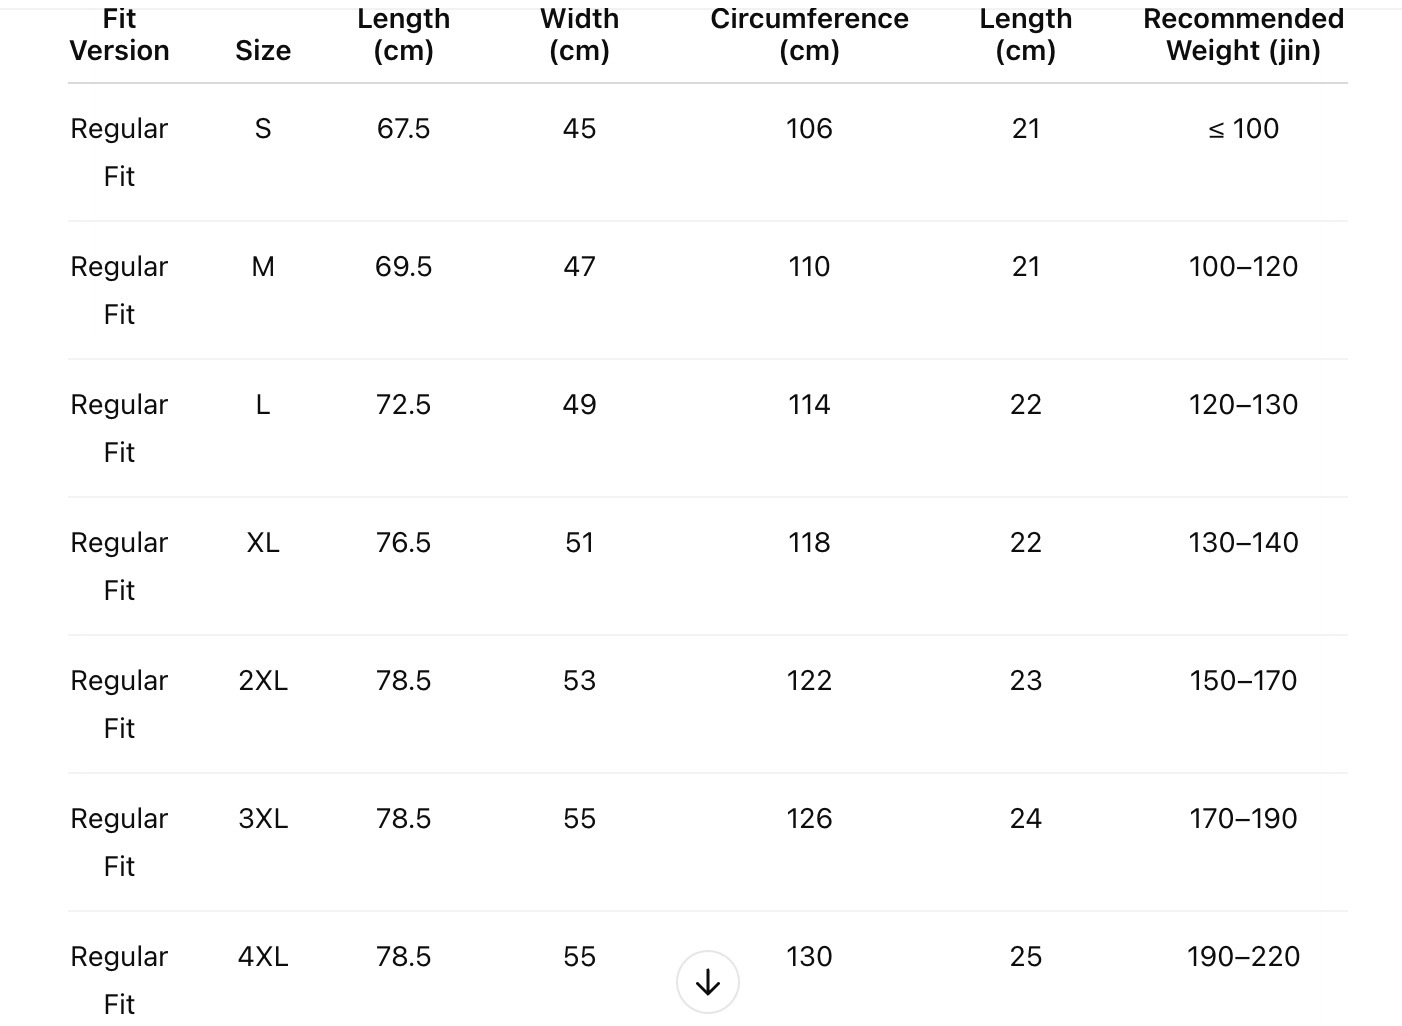Click the 150–170 recommended weight cell
This screenshot has height=1026, width=1402.
pos(1243,680)
